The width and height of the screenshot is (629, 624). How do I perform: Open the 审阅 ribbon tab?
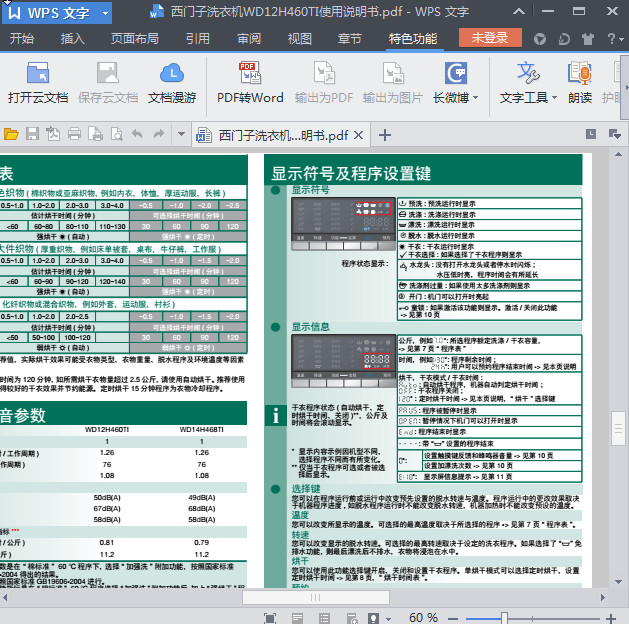pos(249,39)
